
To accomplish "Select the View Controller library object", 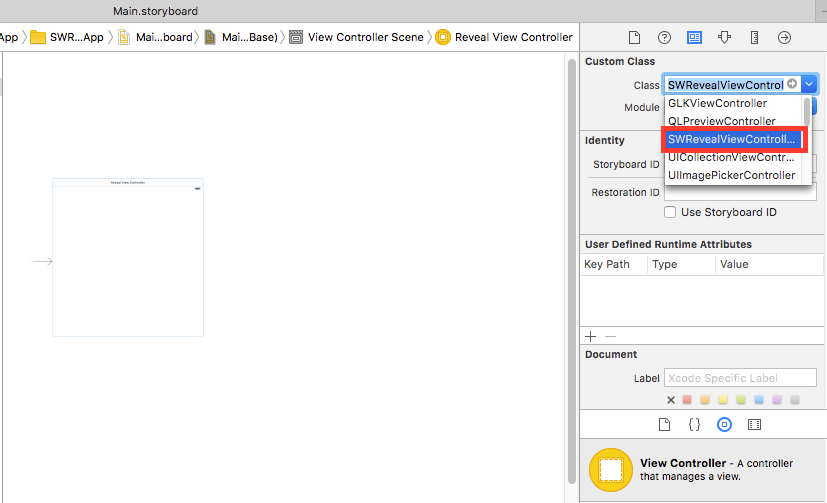I will coord(610,470).
